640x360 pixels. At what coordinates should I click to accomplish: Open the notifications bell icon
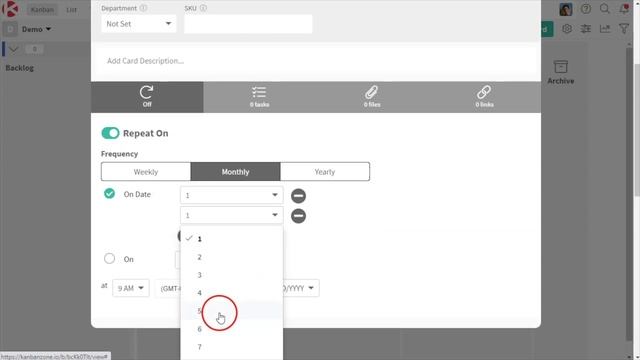point(624,9)
